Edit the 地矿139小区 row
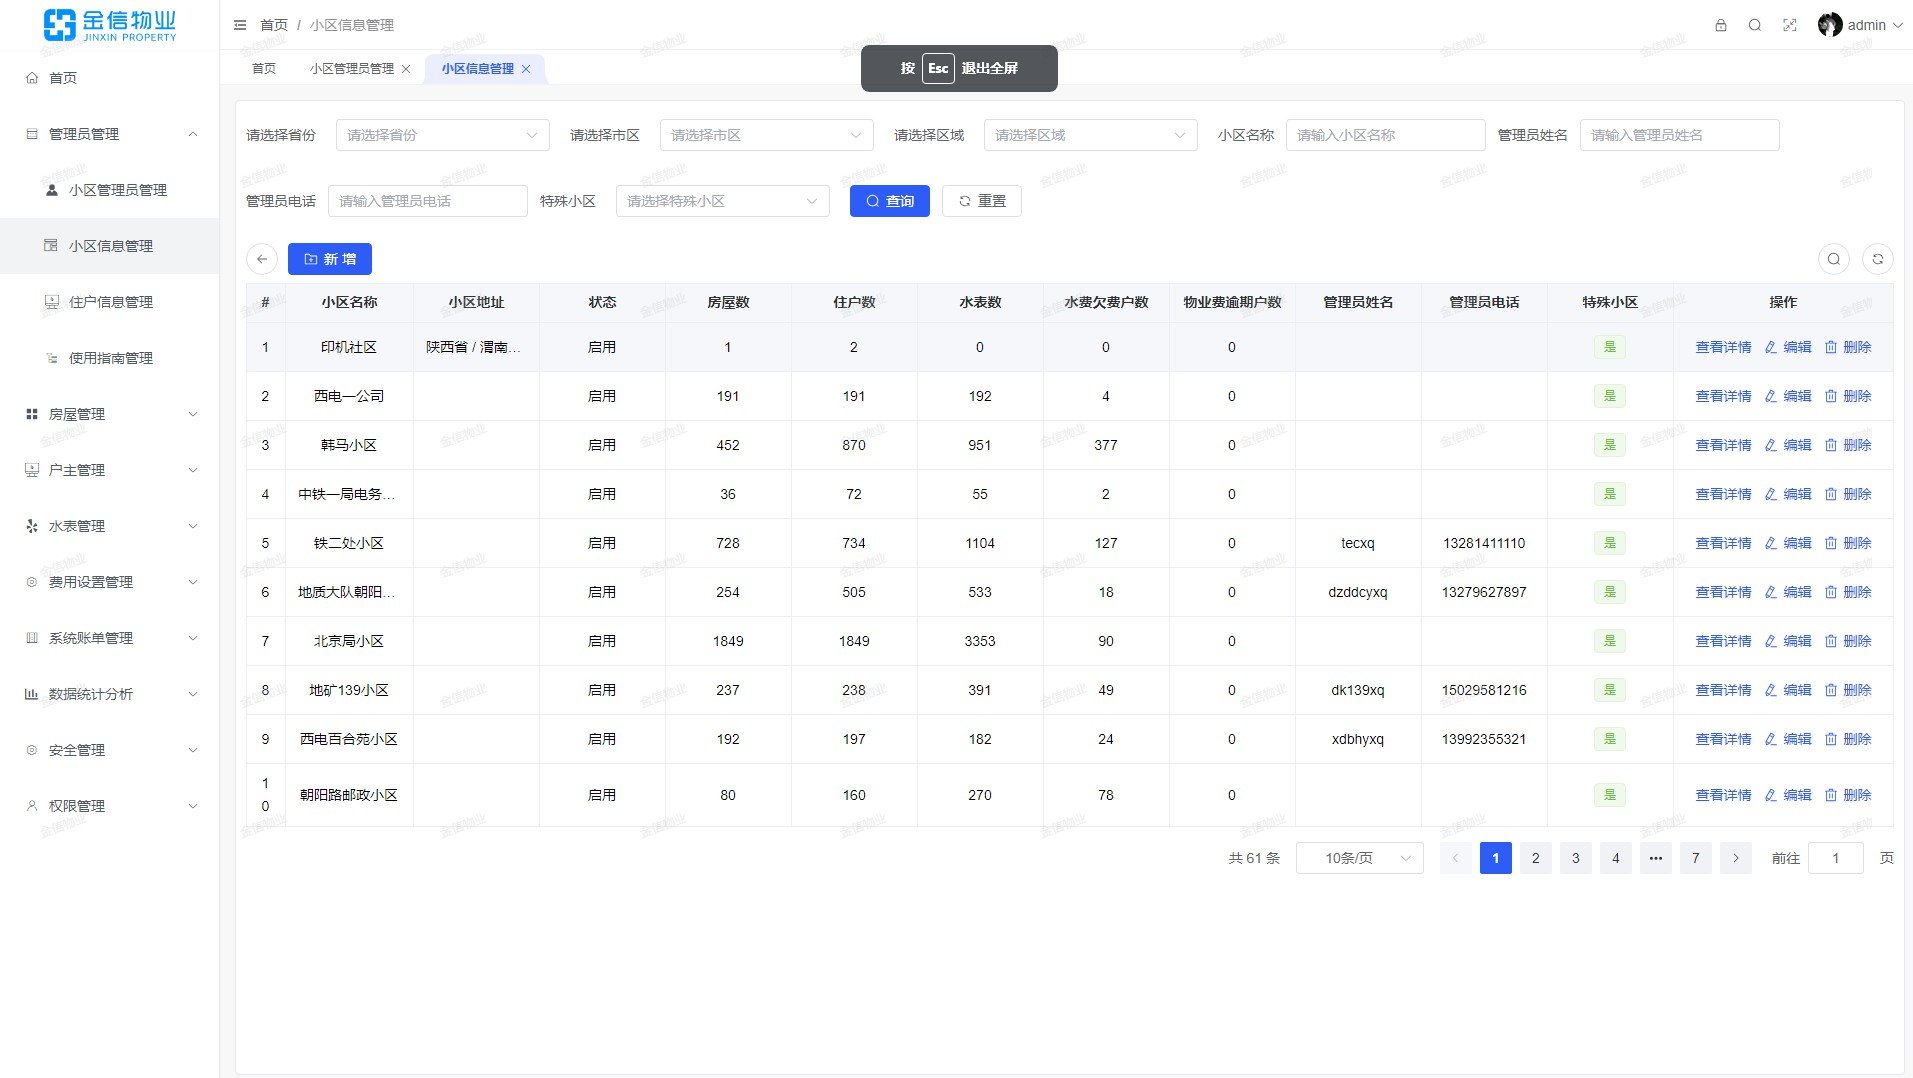The image size is (1913, 1078). click(x=1788, y=690)
